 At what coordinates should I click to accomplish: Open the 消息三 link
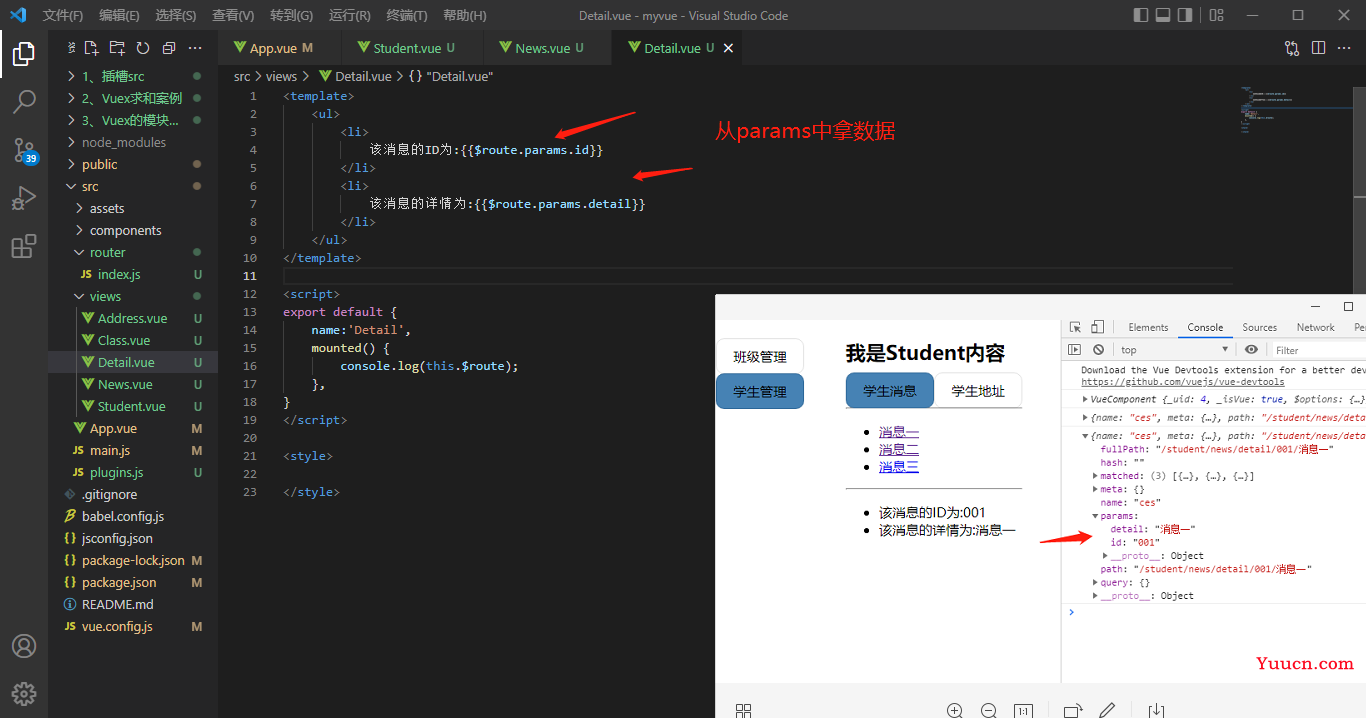[899, 466]
